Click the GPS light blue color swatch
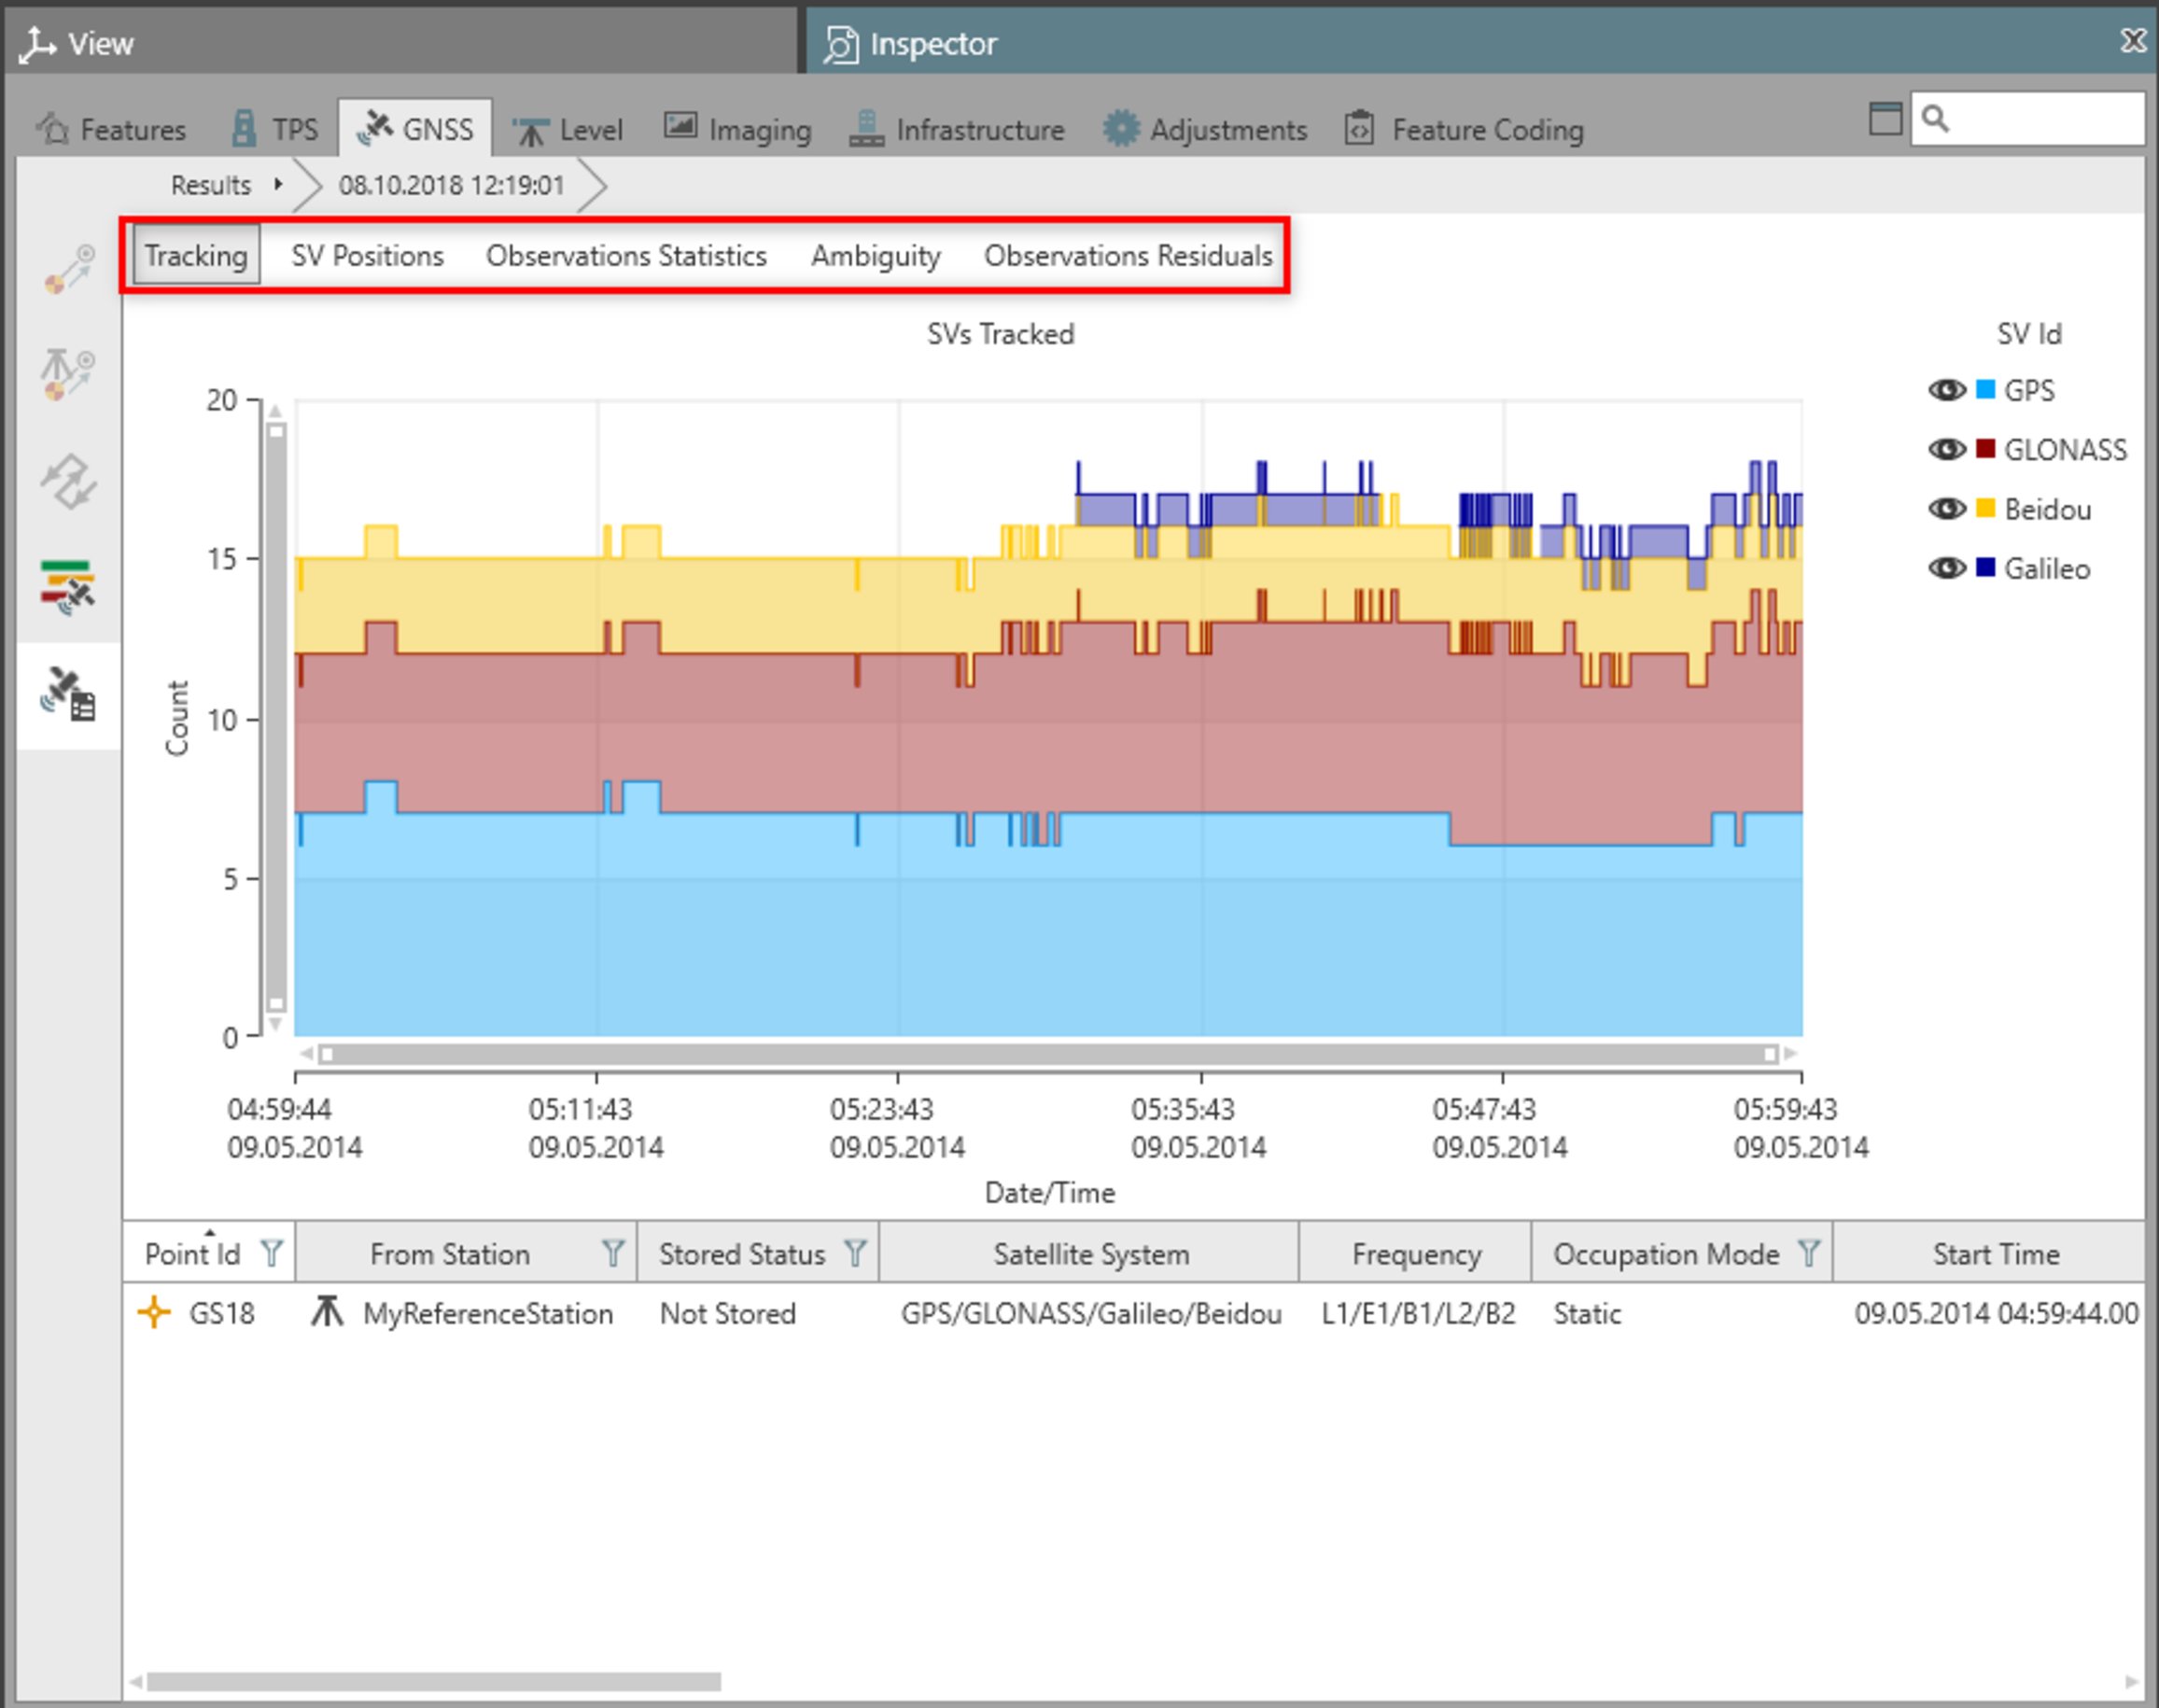Viewport: 2159px width, 1708px height. [1986, 389]
